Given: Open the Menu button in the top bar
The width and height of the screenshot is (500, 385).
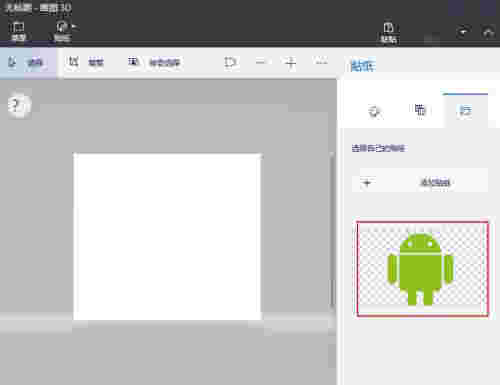Looking at the screenshot, I should pyautogui.click(x=18, y=31).
